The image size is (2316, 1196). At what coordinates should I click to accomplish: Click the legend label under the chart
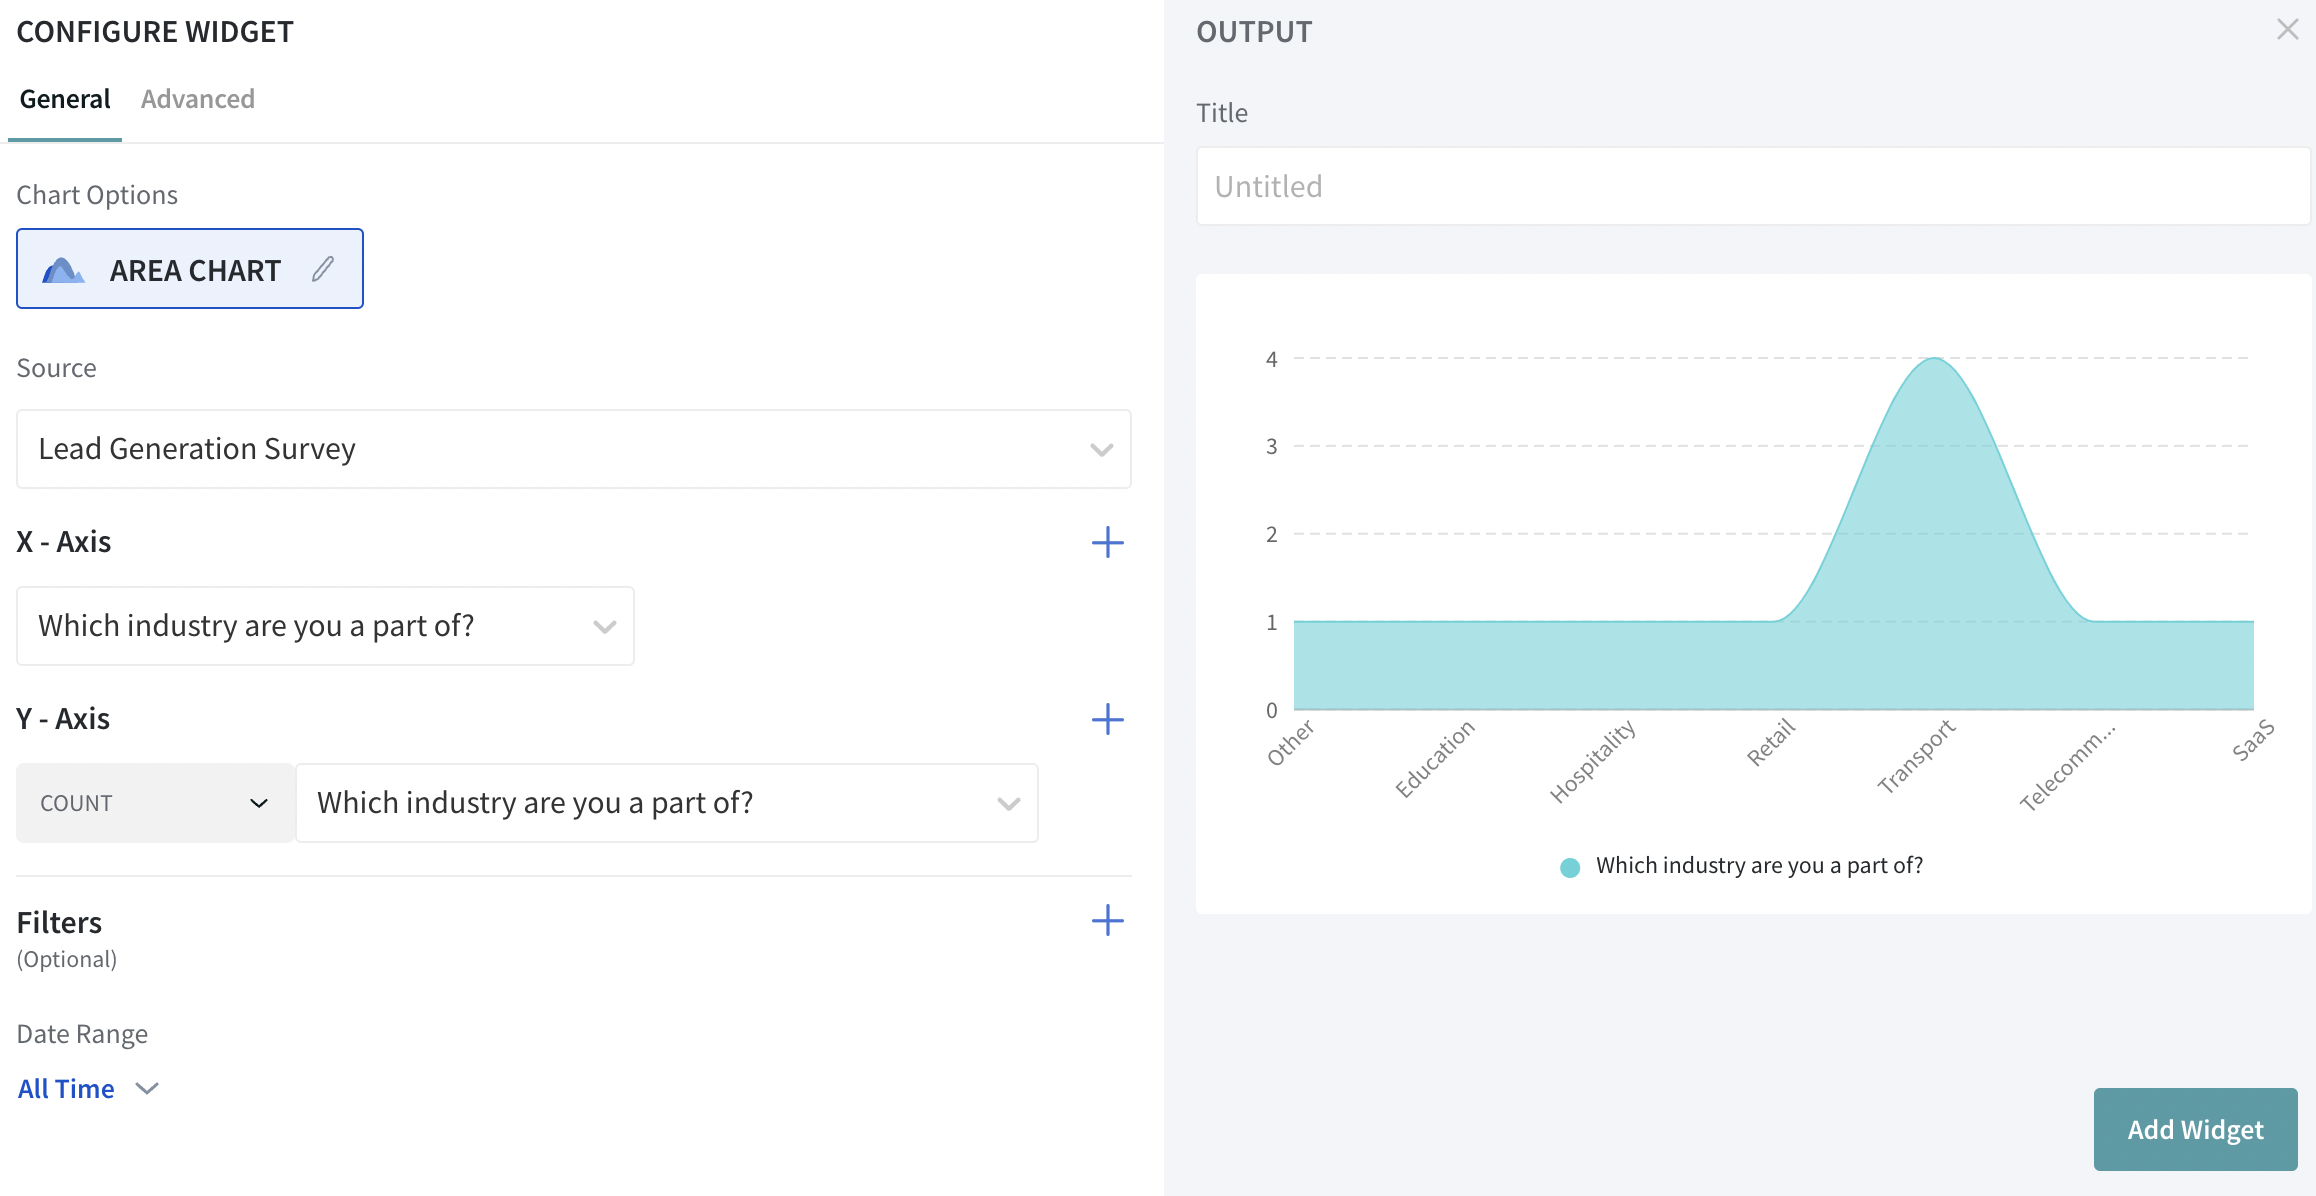[1759, 866]
